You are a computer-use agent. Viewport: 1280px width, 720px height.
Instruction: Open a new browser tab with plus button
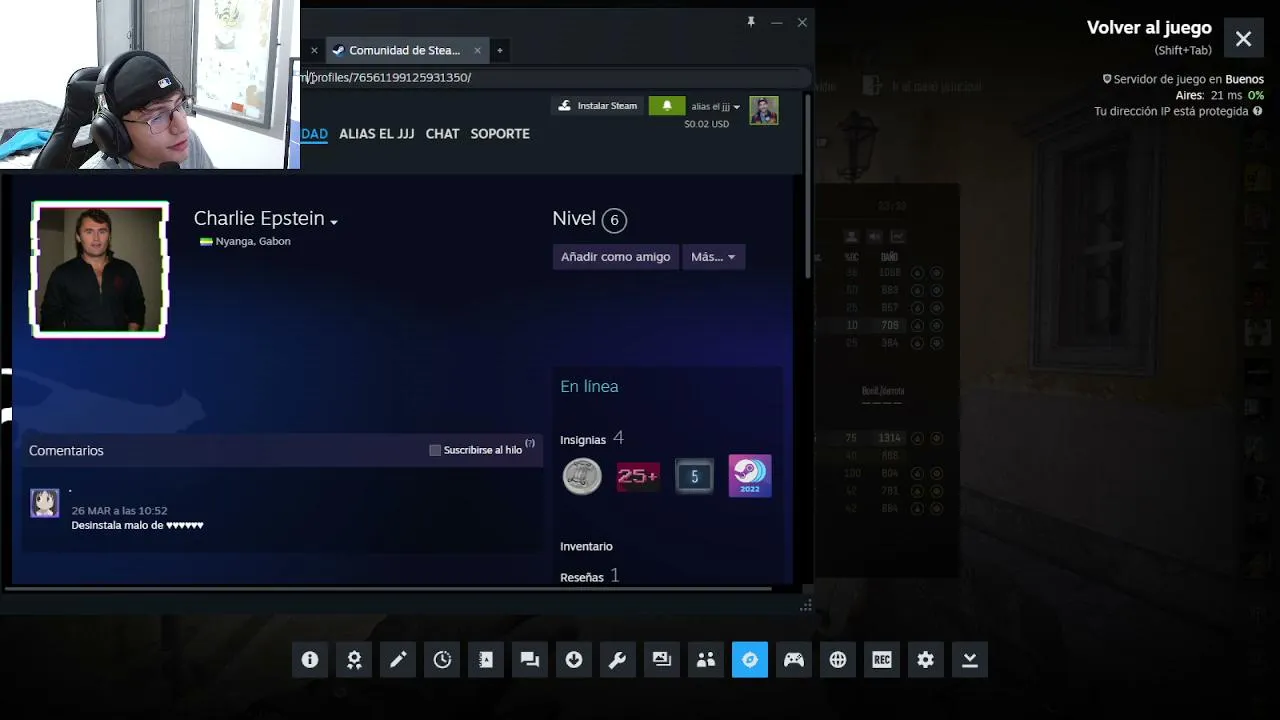coord(500,50)
